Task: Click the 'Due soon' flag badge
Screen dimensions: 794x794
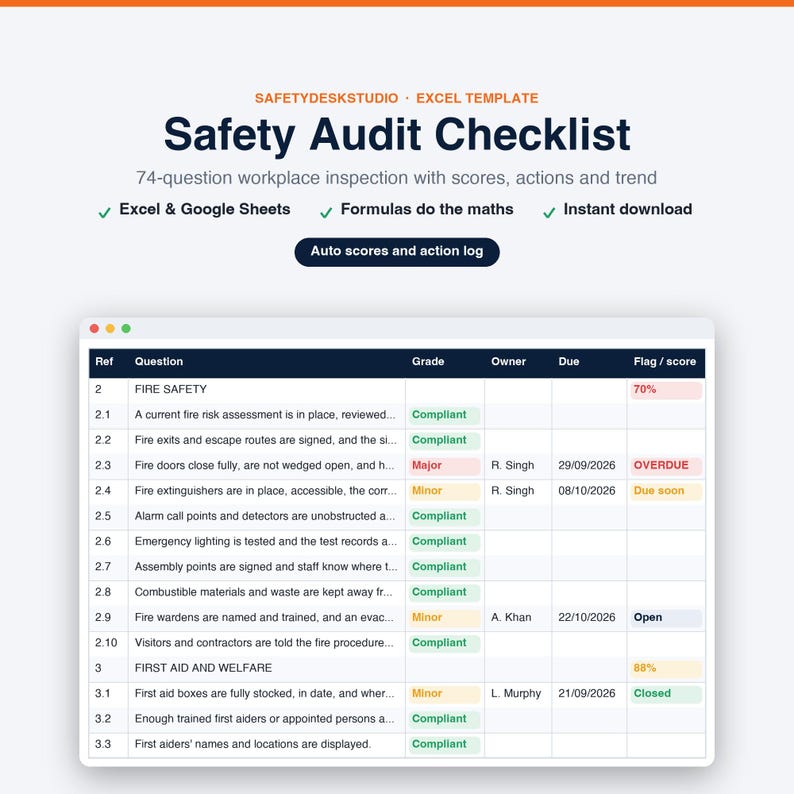Action: [x=666, y=491]
